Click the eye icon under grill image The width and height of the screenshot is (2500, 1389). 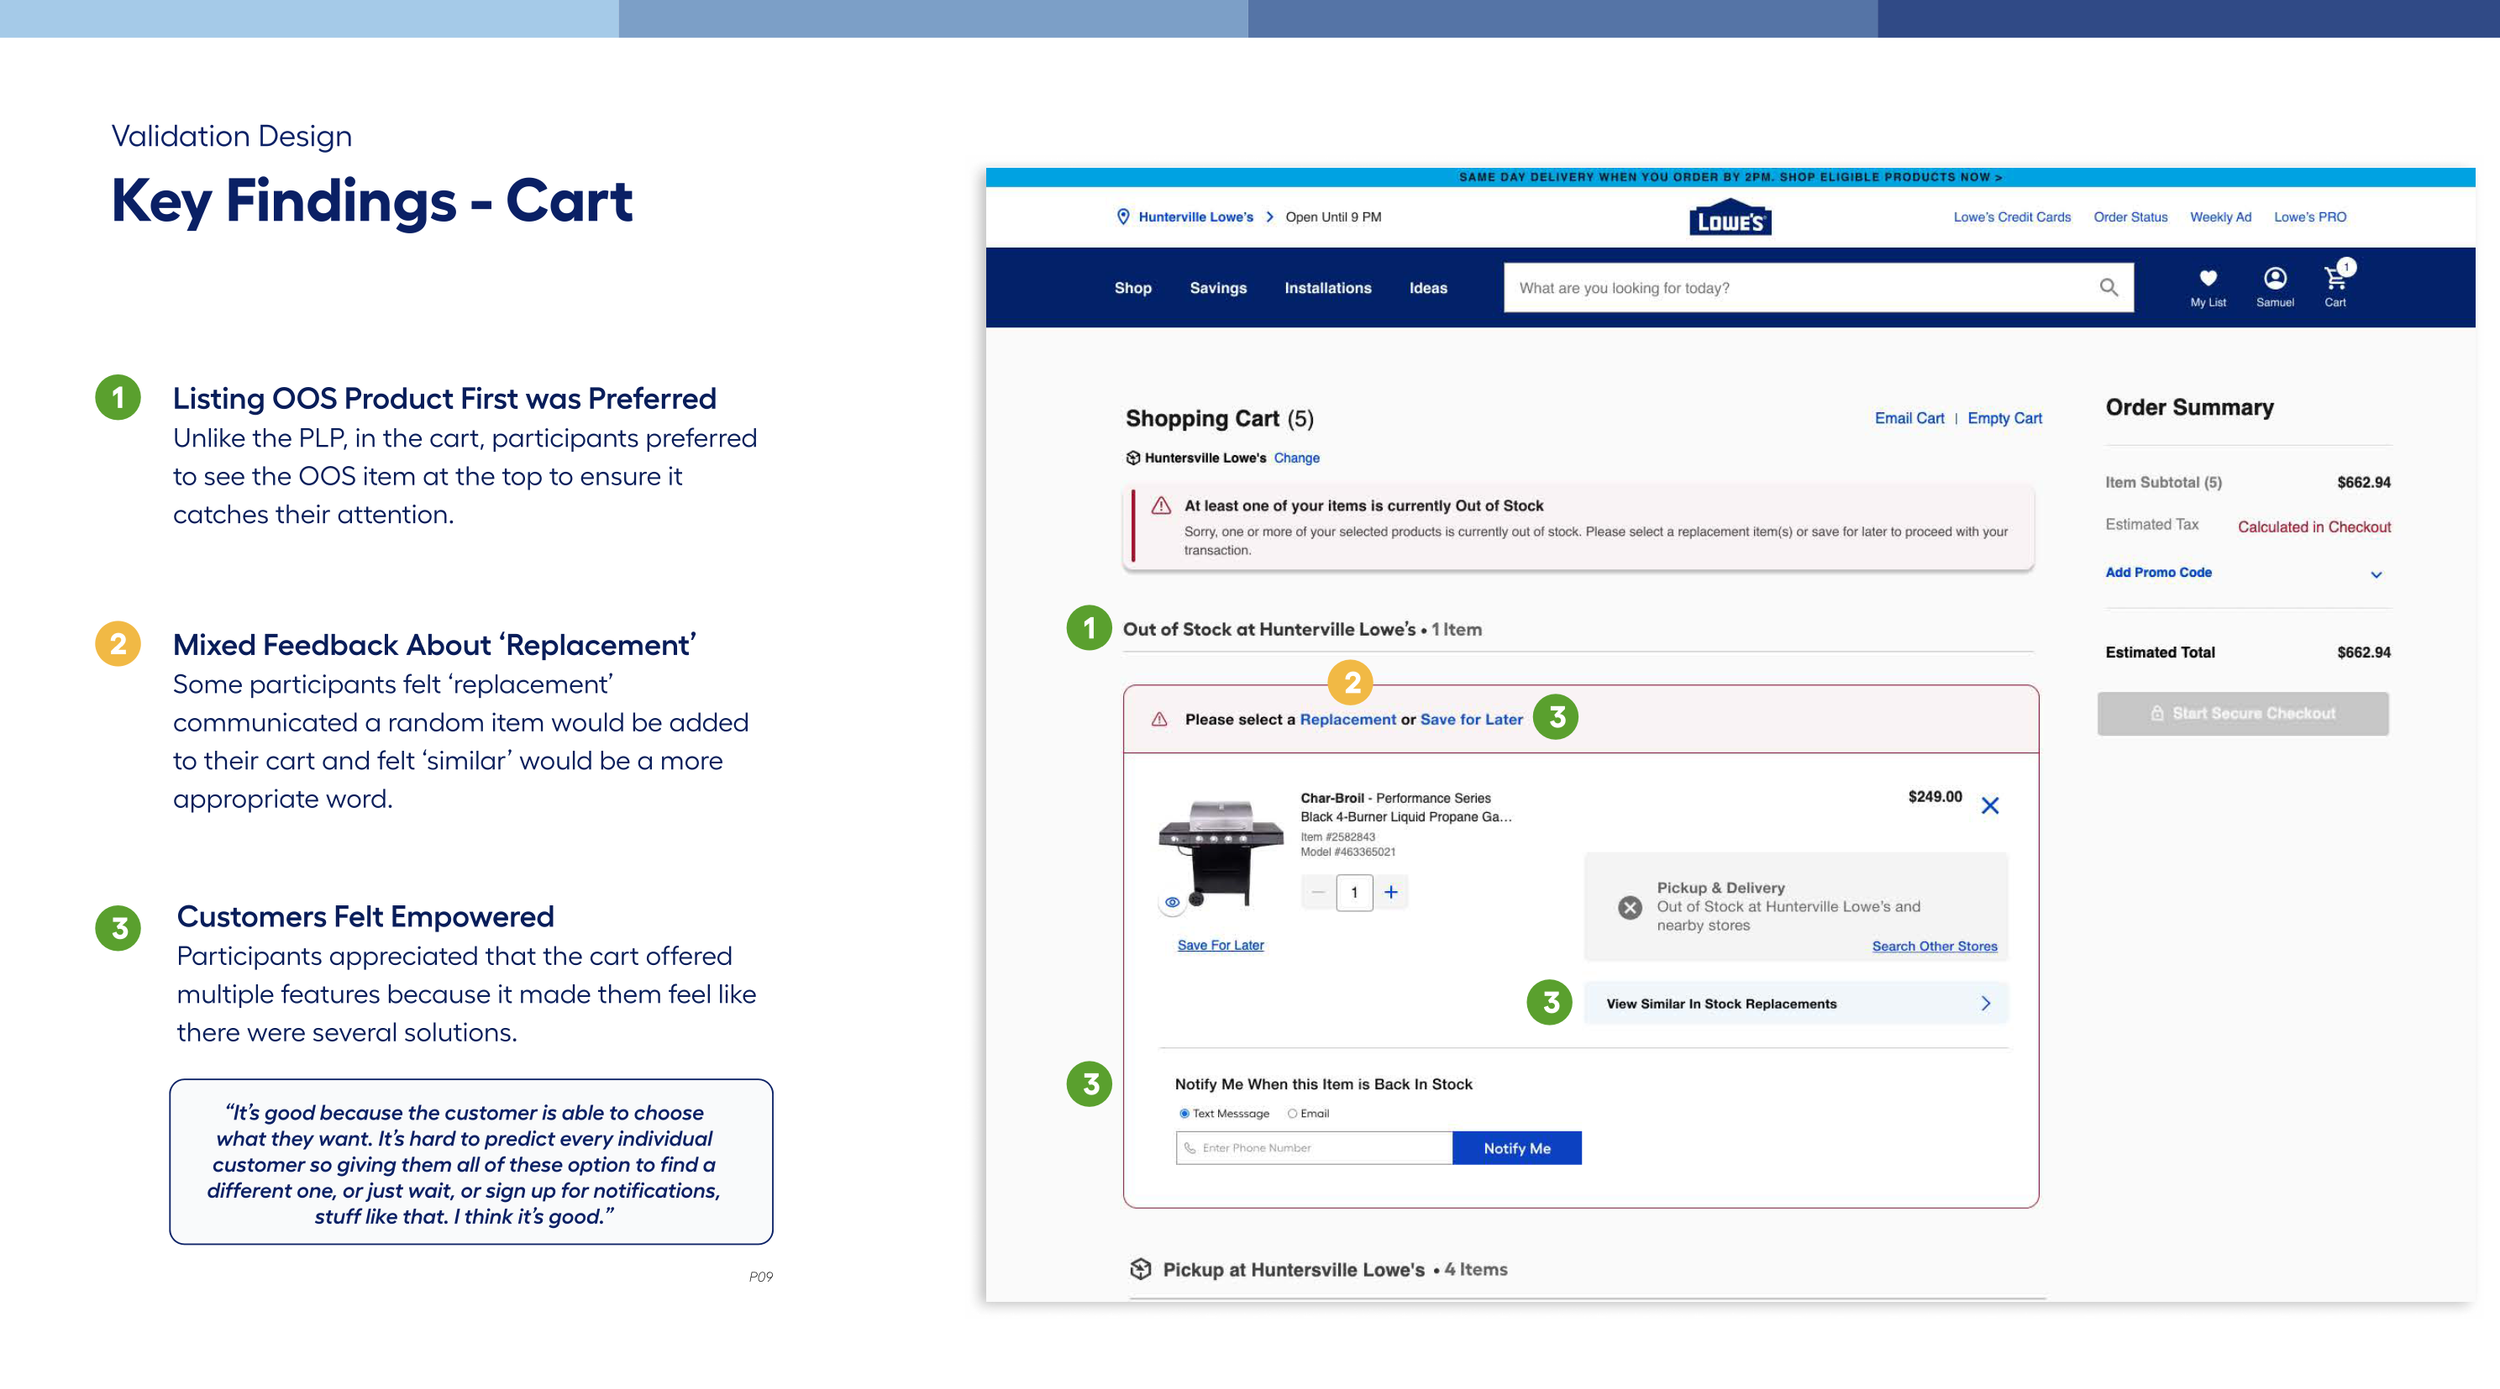coord(1172,902)
